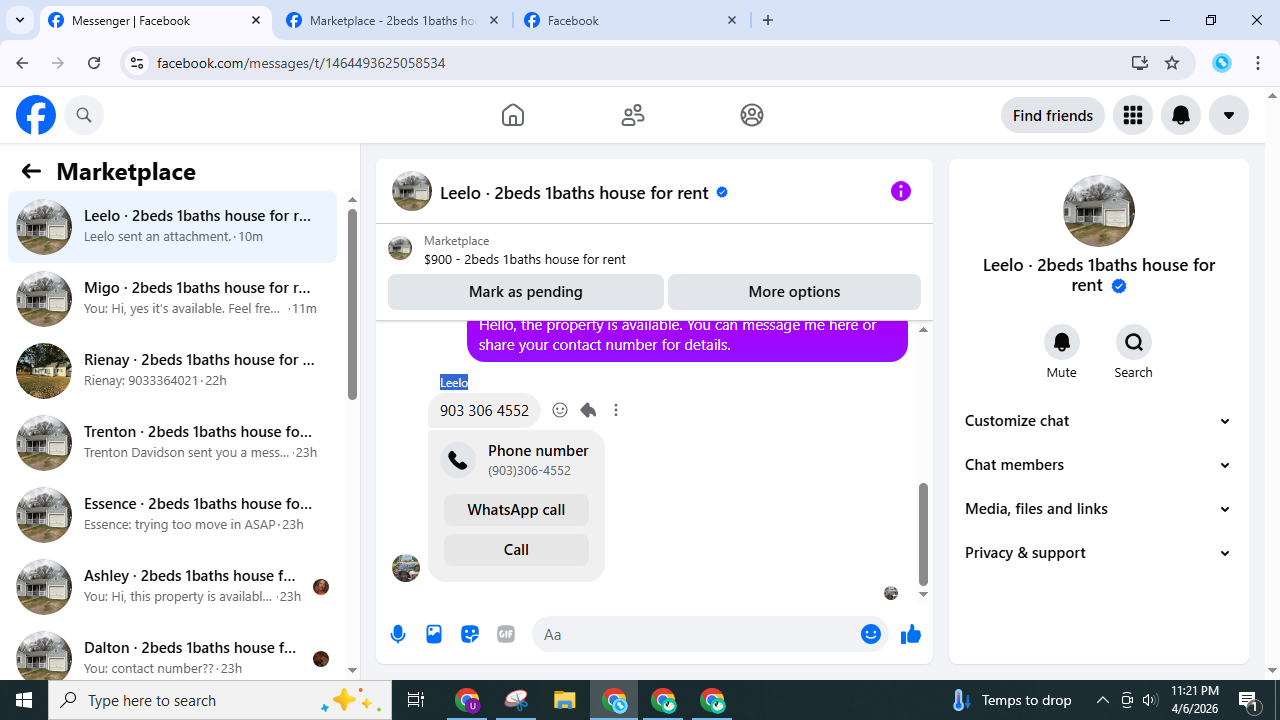Open the Friends icon in top nav

point(633,115)
